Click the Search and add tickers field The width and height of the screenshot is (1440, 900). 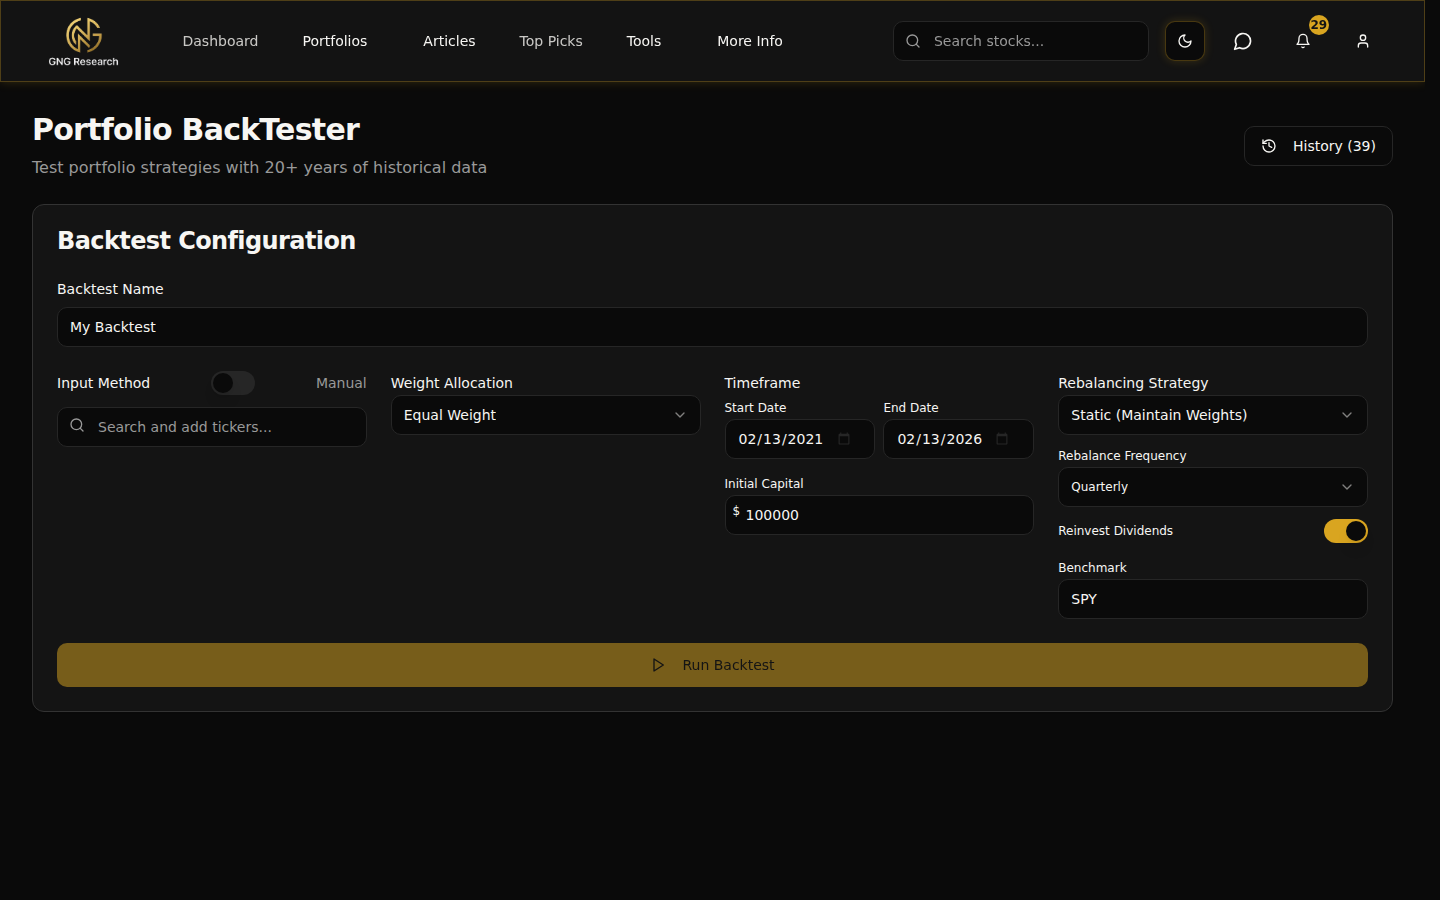(212, 427)
